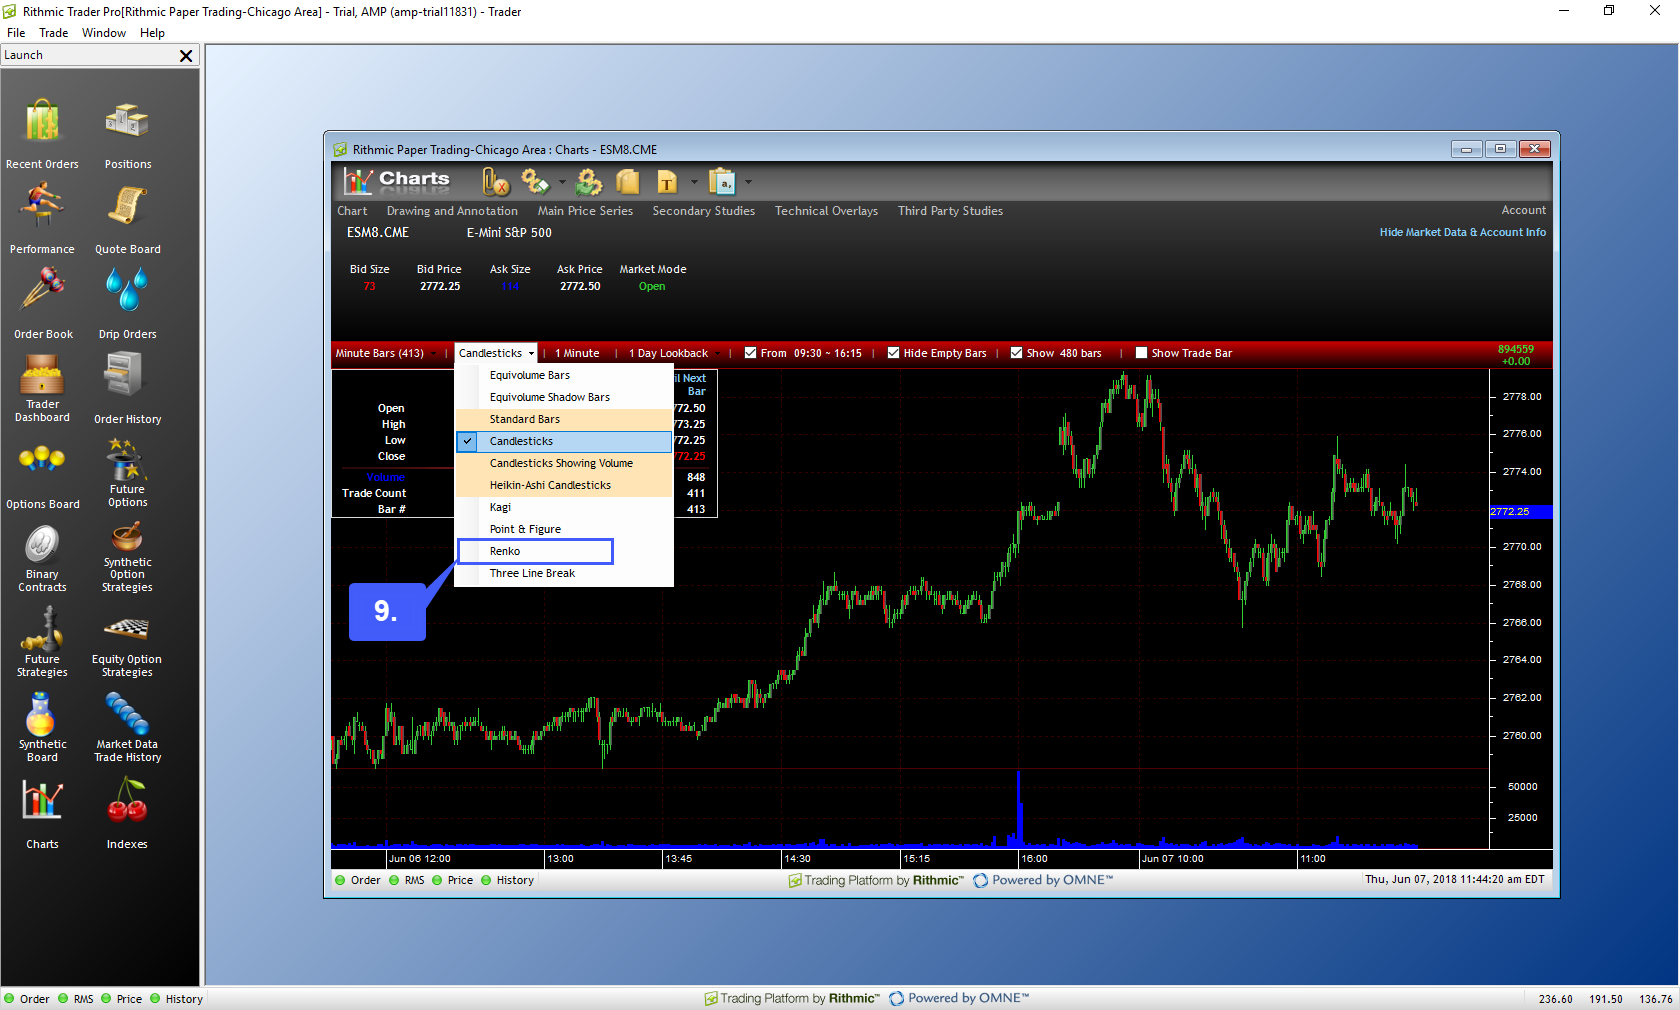Uncheck the Hide Empty Bars option
The height and width of the screenshot is (1010, 1680).
click(x=893, y=353)
